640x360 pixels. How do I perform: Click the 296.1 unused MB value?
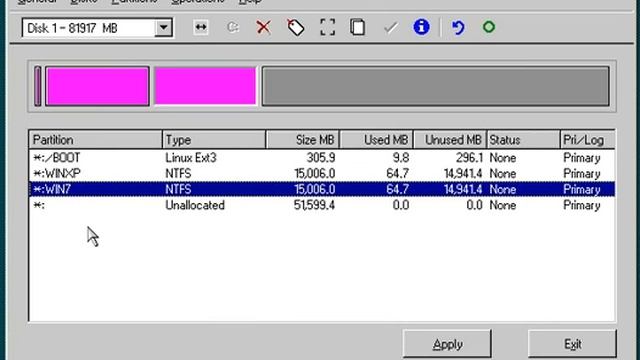click(x=469, y=158)
